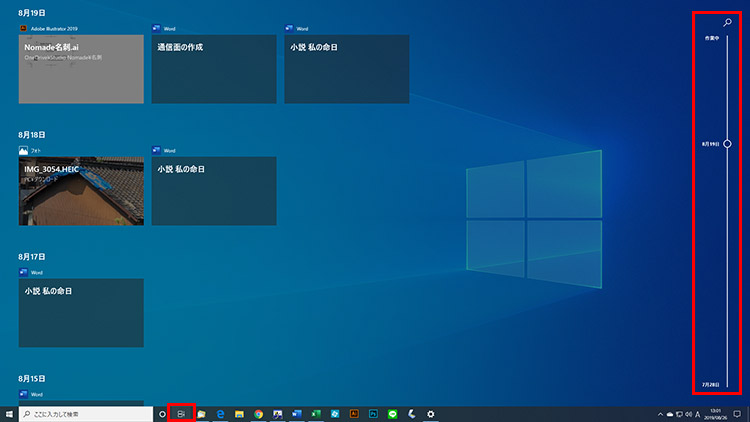750x422 pixels.
Task: Open the Windows Start menu
Action: click(9, 413)
